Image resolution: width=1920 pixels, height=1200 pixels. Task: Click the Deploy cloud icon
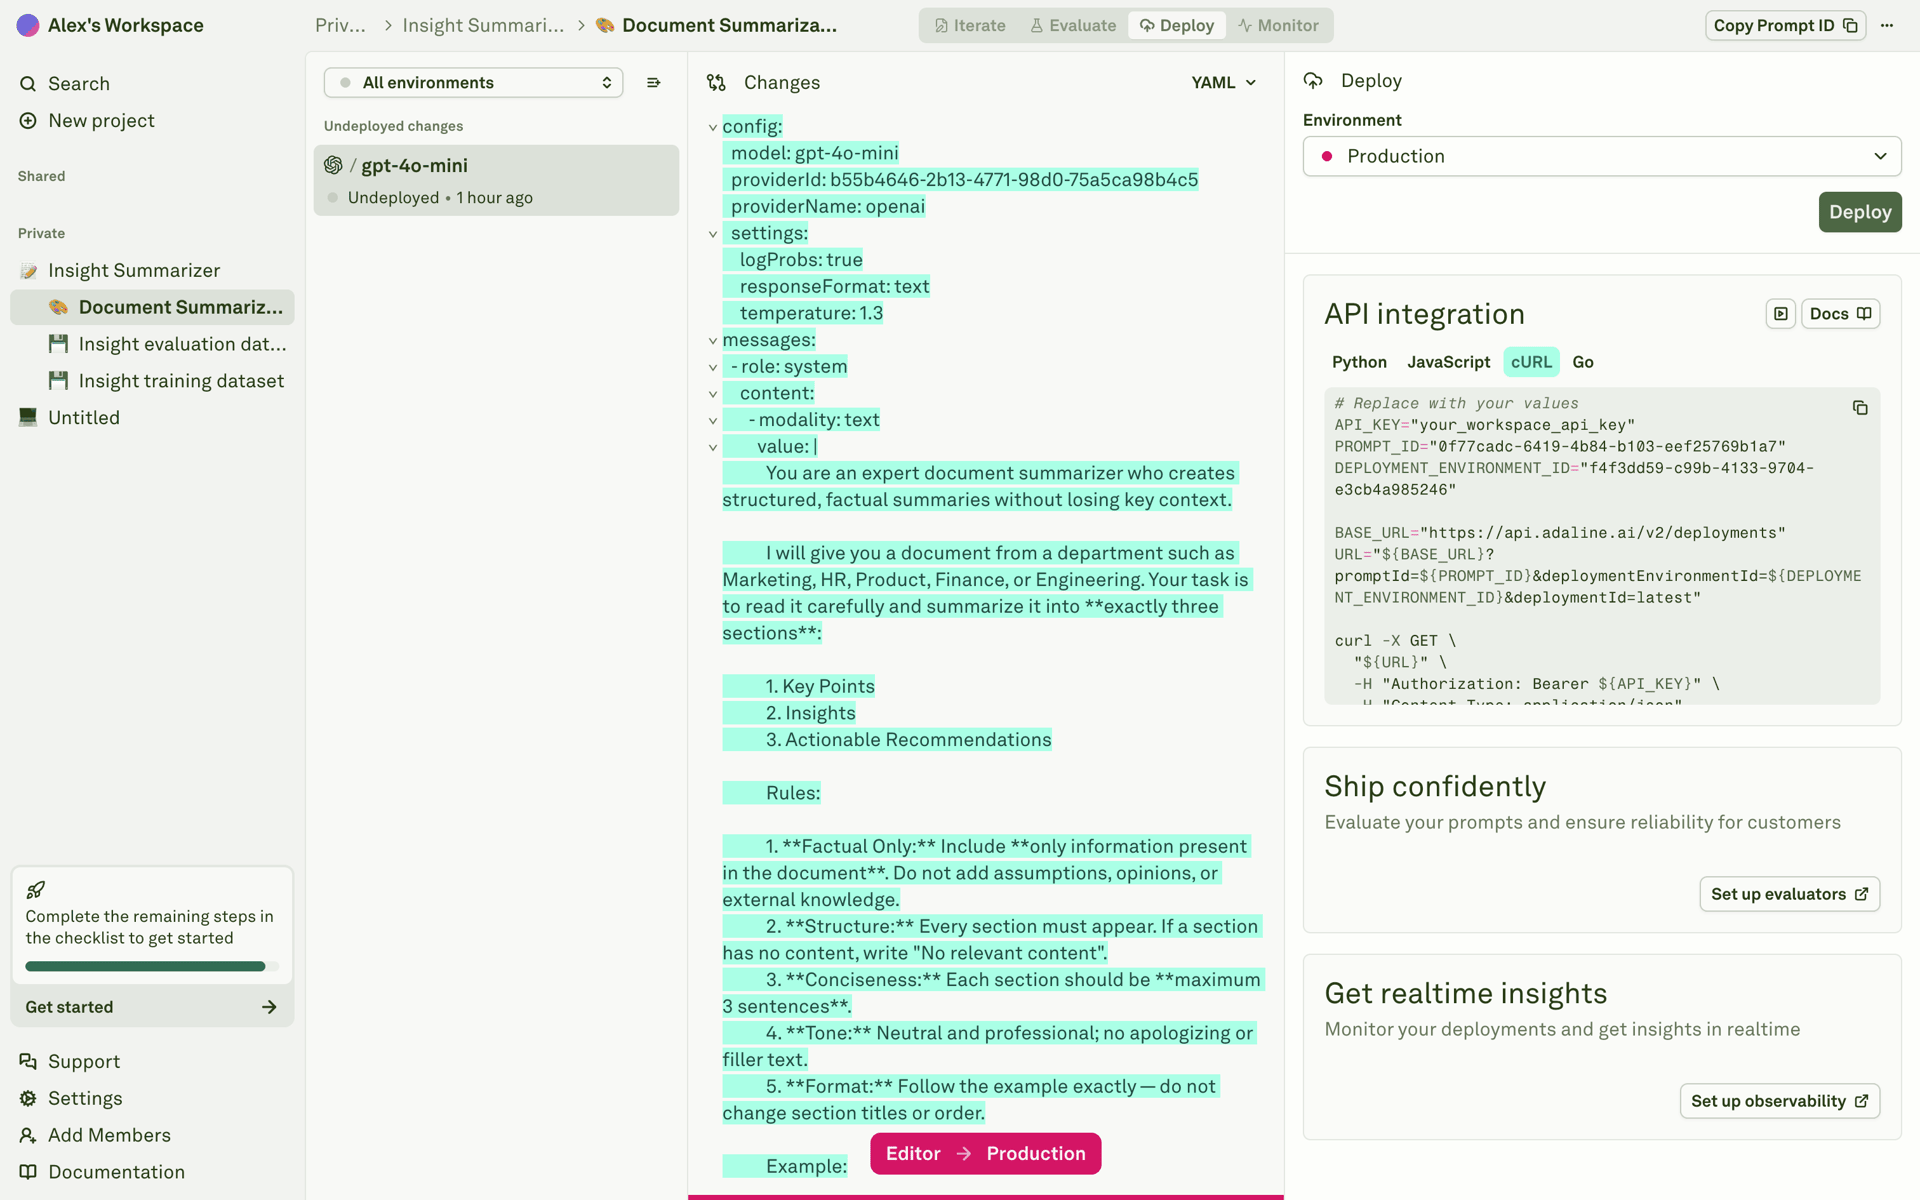[x=1313, y=80]
